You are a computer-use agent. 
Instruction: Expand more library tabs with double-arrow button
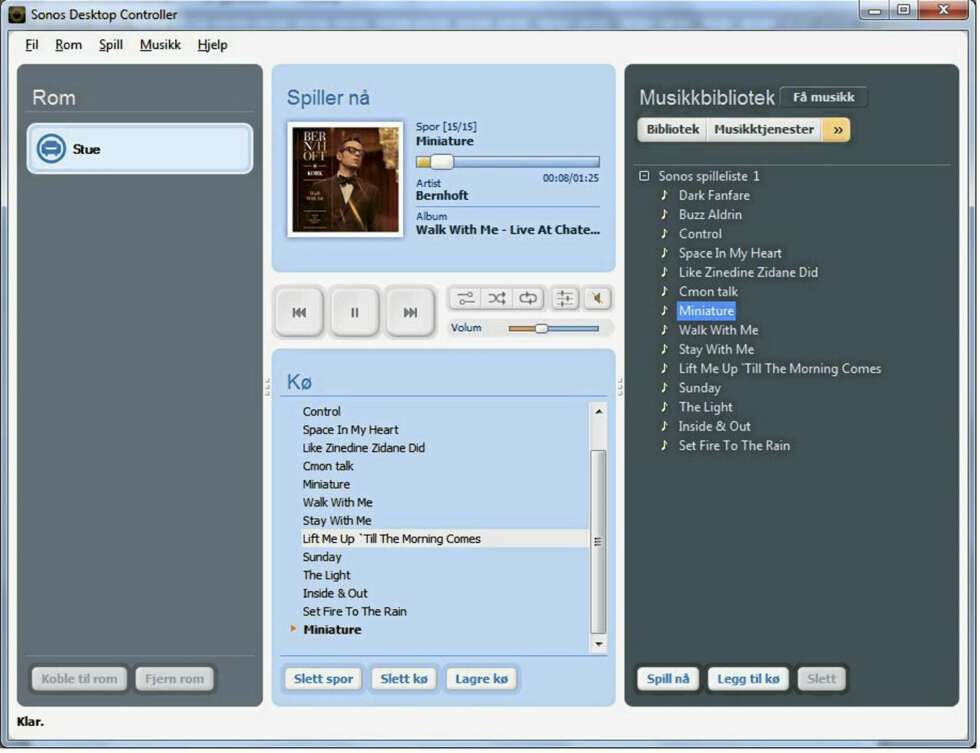[x=838, y=130]
